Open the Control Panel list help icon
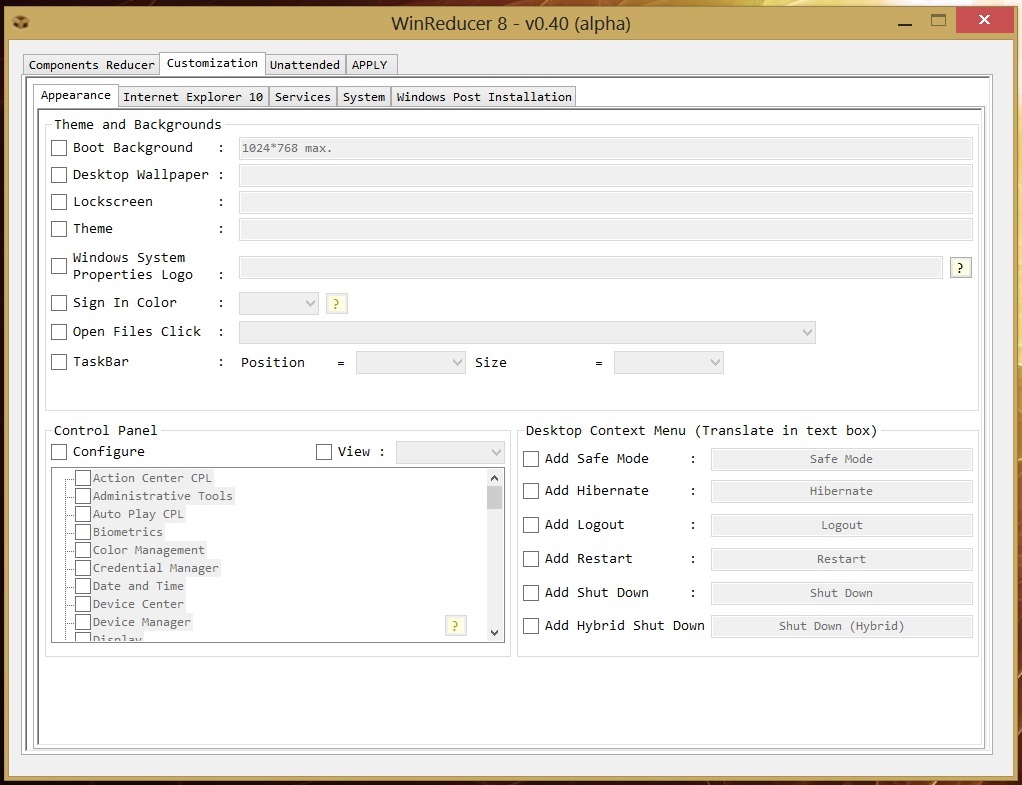This screenshot has width=1022, height=785. pyautogui.click(x=456, y=625)
